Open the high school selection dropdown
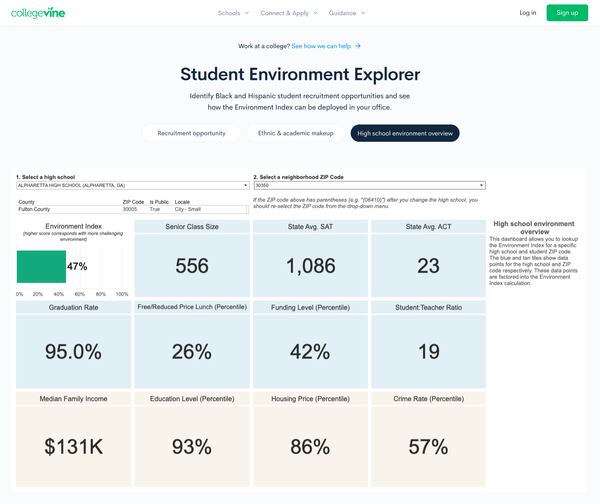The image size is (600, 504). 133,185
